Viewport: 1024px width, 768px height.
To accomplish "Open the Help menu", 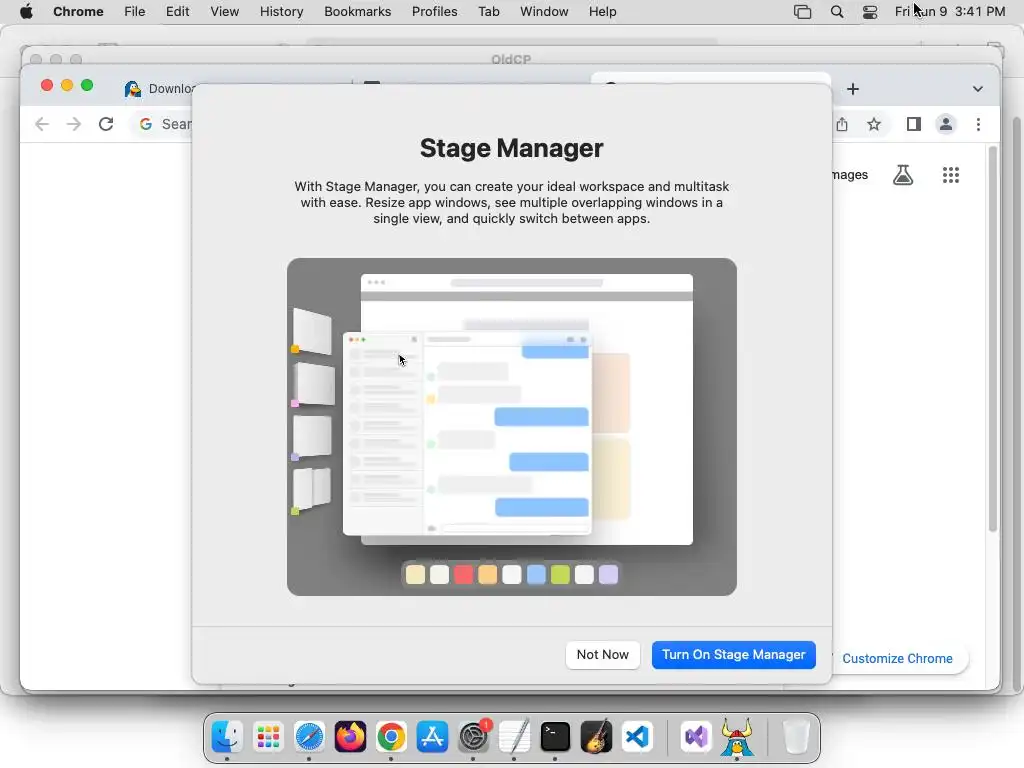I will pyautogui.click(x=602, y=12).
